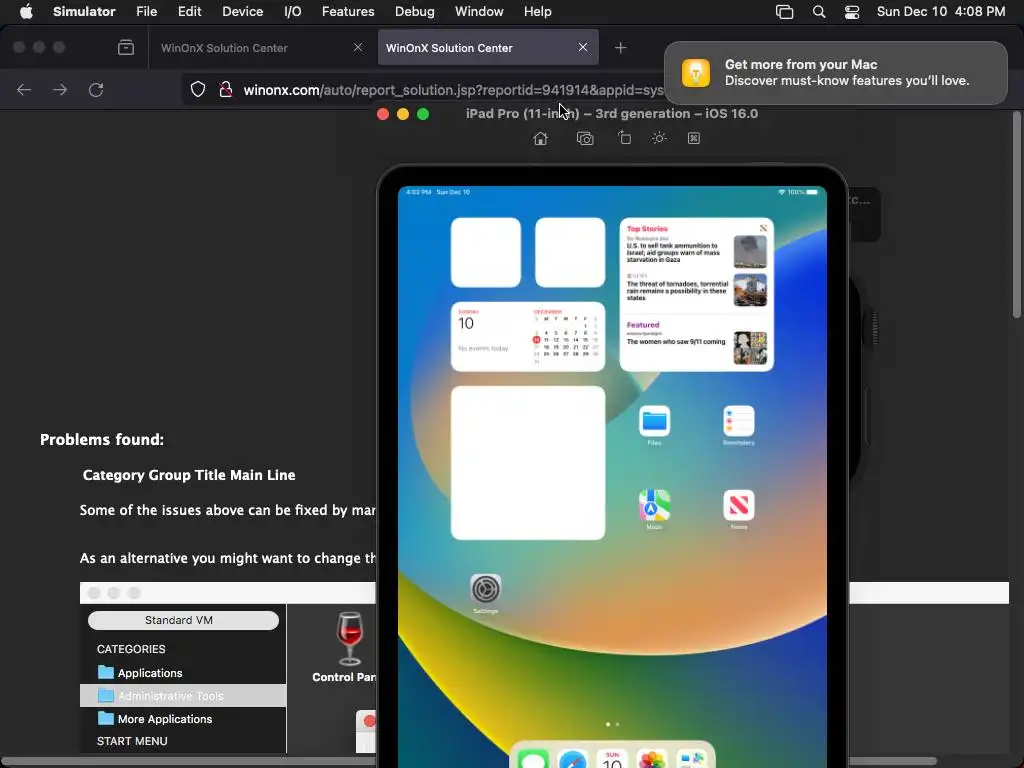Open the Edit menu

(189, 12)
